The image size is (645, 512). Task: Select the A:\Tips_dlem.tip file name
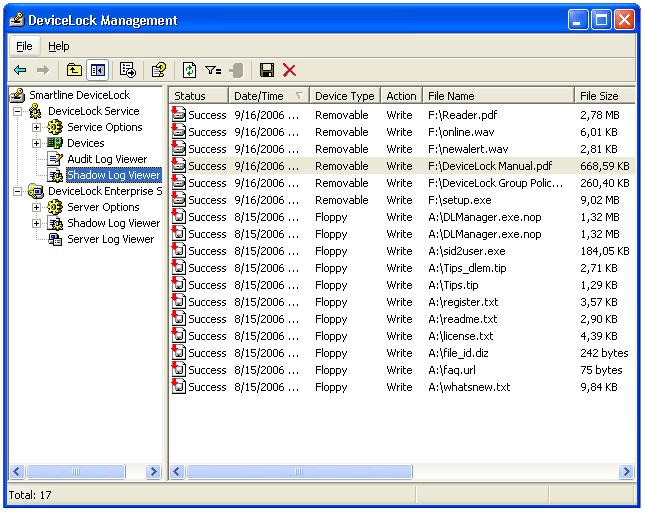pos(467,268)
